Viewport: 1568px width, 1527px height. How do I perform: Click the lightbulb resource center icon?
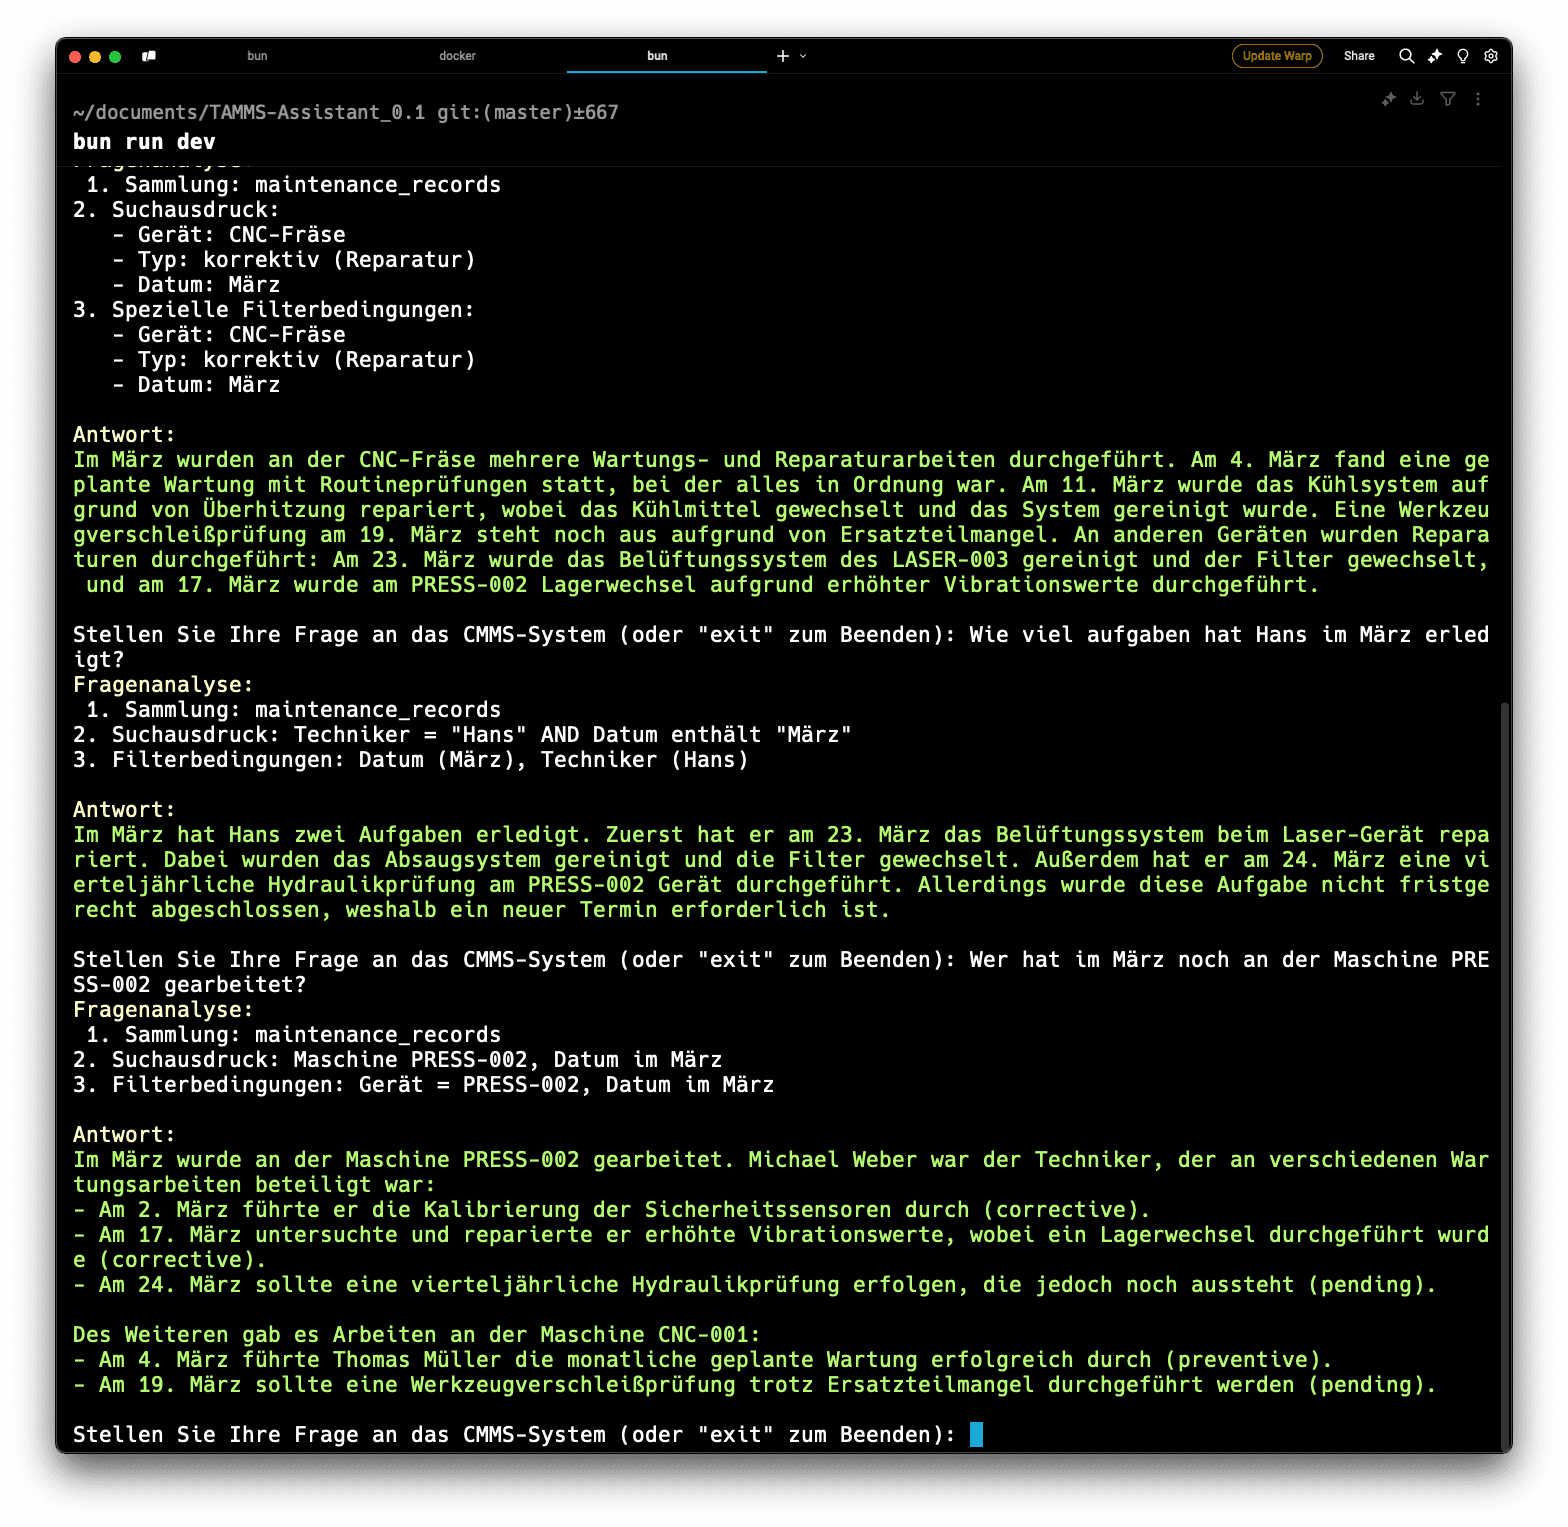coord(1463,56)
